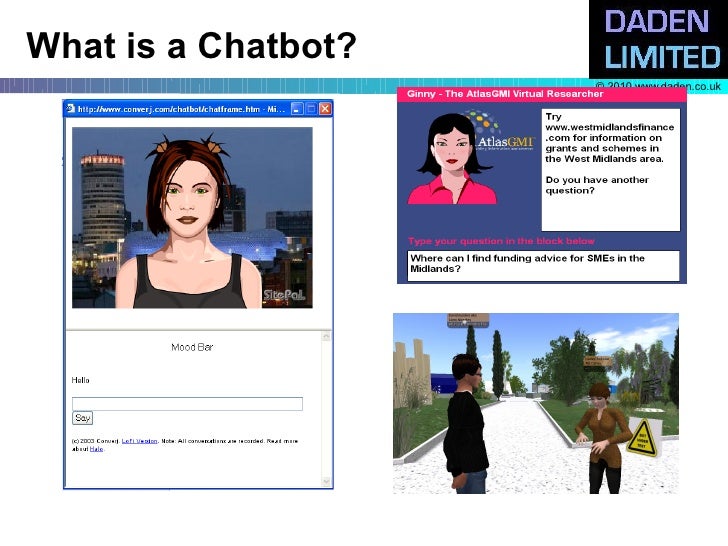The width and height of the screenshot is (728, 546).
Task: Click the Say button in chatbot window
Action: point(83,418)
